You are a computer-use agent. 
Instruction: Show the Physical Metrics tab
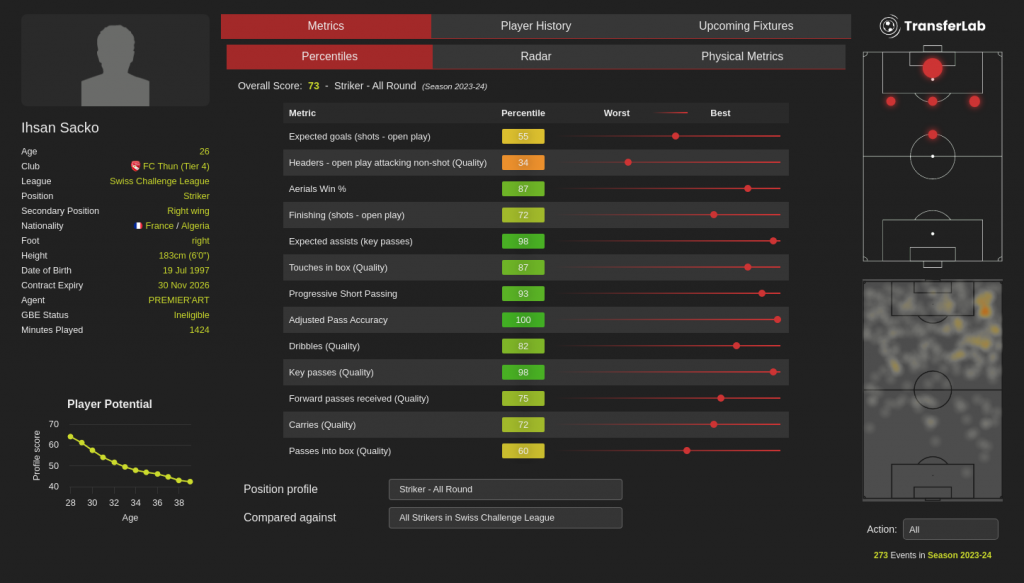coord(742,57)
